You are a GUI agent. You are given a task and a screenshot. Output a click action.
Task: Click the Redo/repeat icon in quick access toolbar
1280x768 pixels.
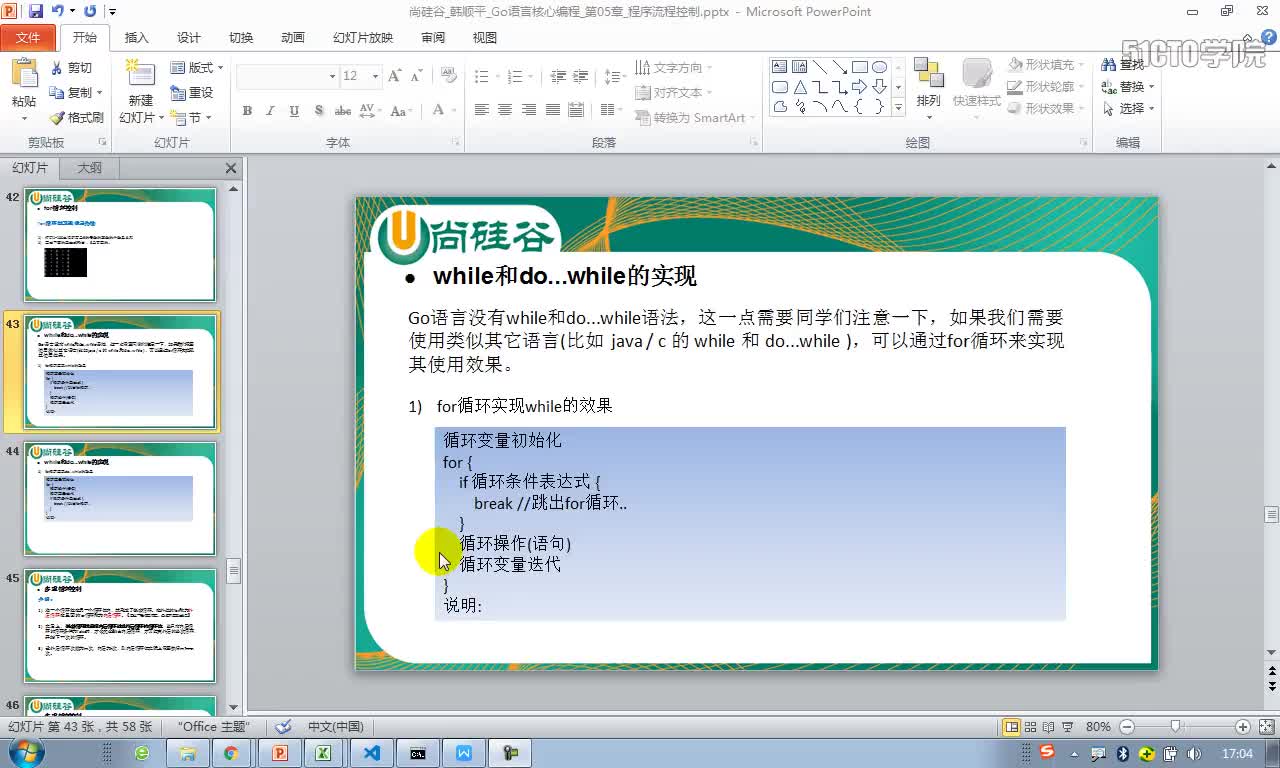coord(90,11)
